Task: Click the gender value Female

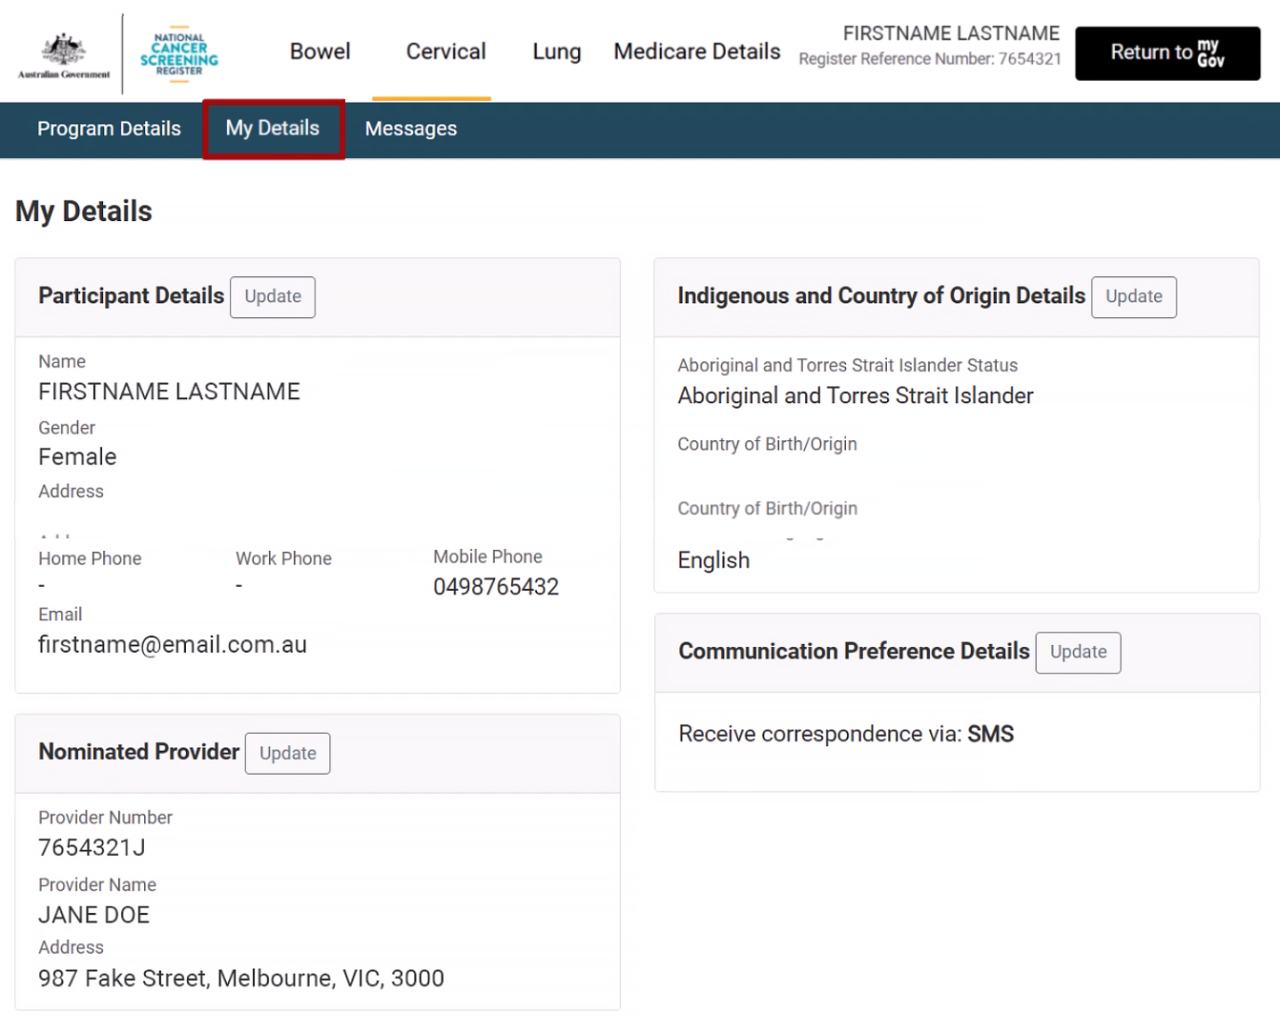Action: [x=77, y=457]
